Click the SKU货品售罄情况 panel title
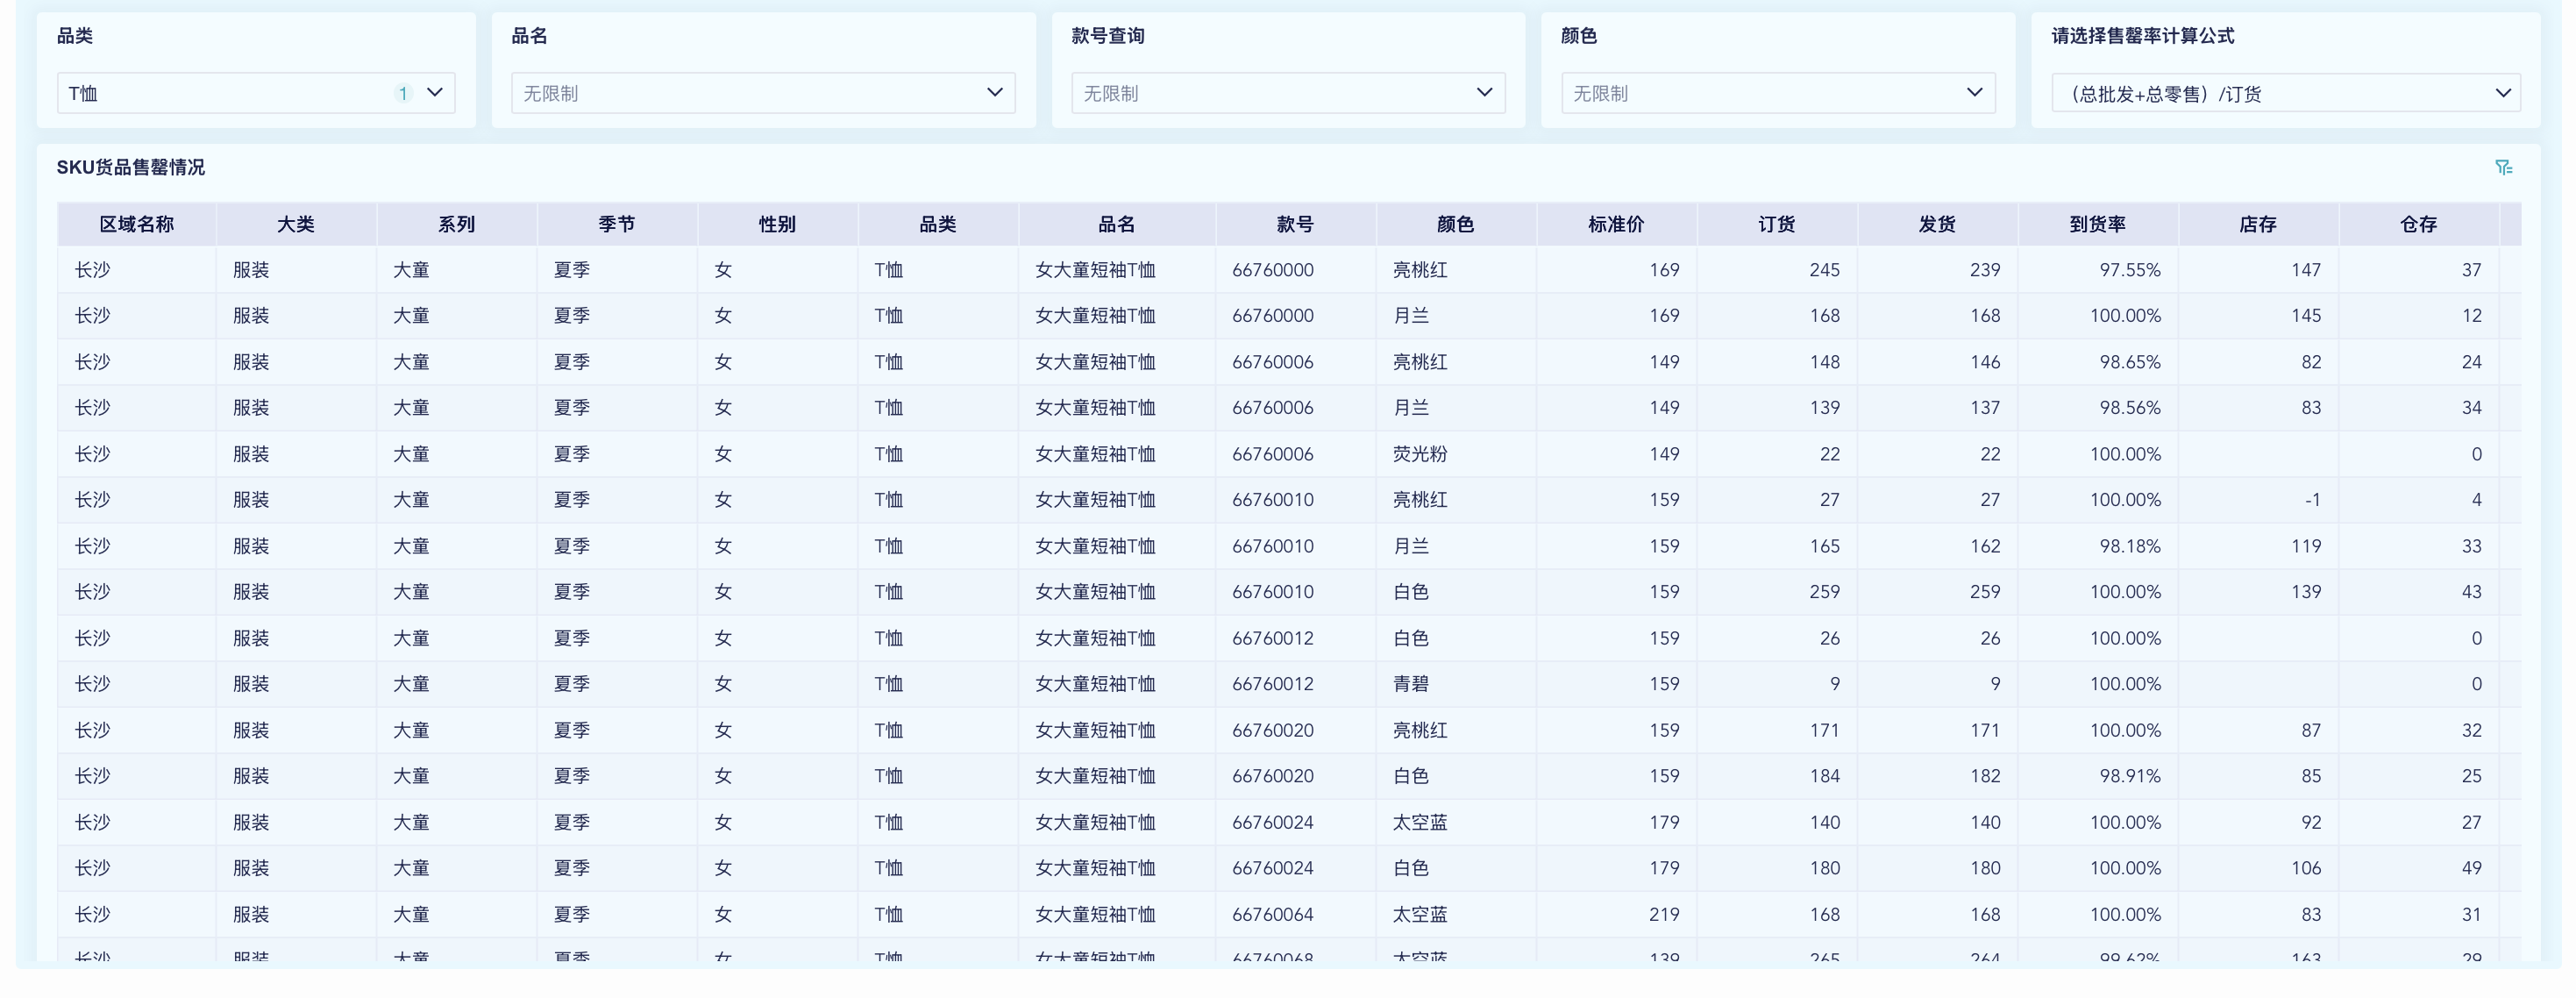2576x998 pixels. click(130, 168)
